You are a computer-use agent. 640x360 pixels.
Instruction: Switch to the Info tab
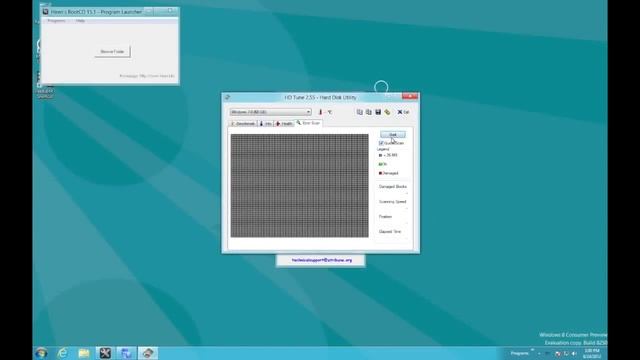pyautogui.click(x=266, y=123)
